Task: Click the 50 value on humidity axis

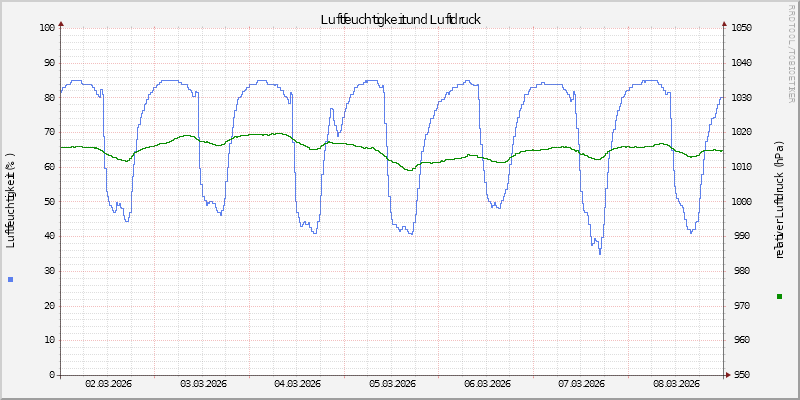Action: click(x=49, y=202)
